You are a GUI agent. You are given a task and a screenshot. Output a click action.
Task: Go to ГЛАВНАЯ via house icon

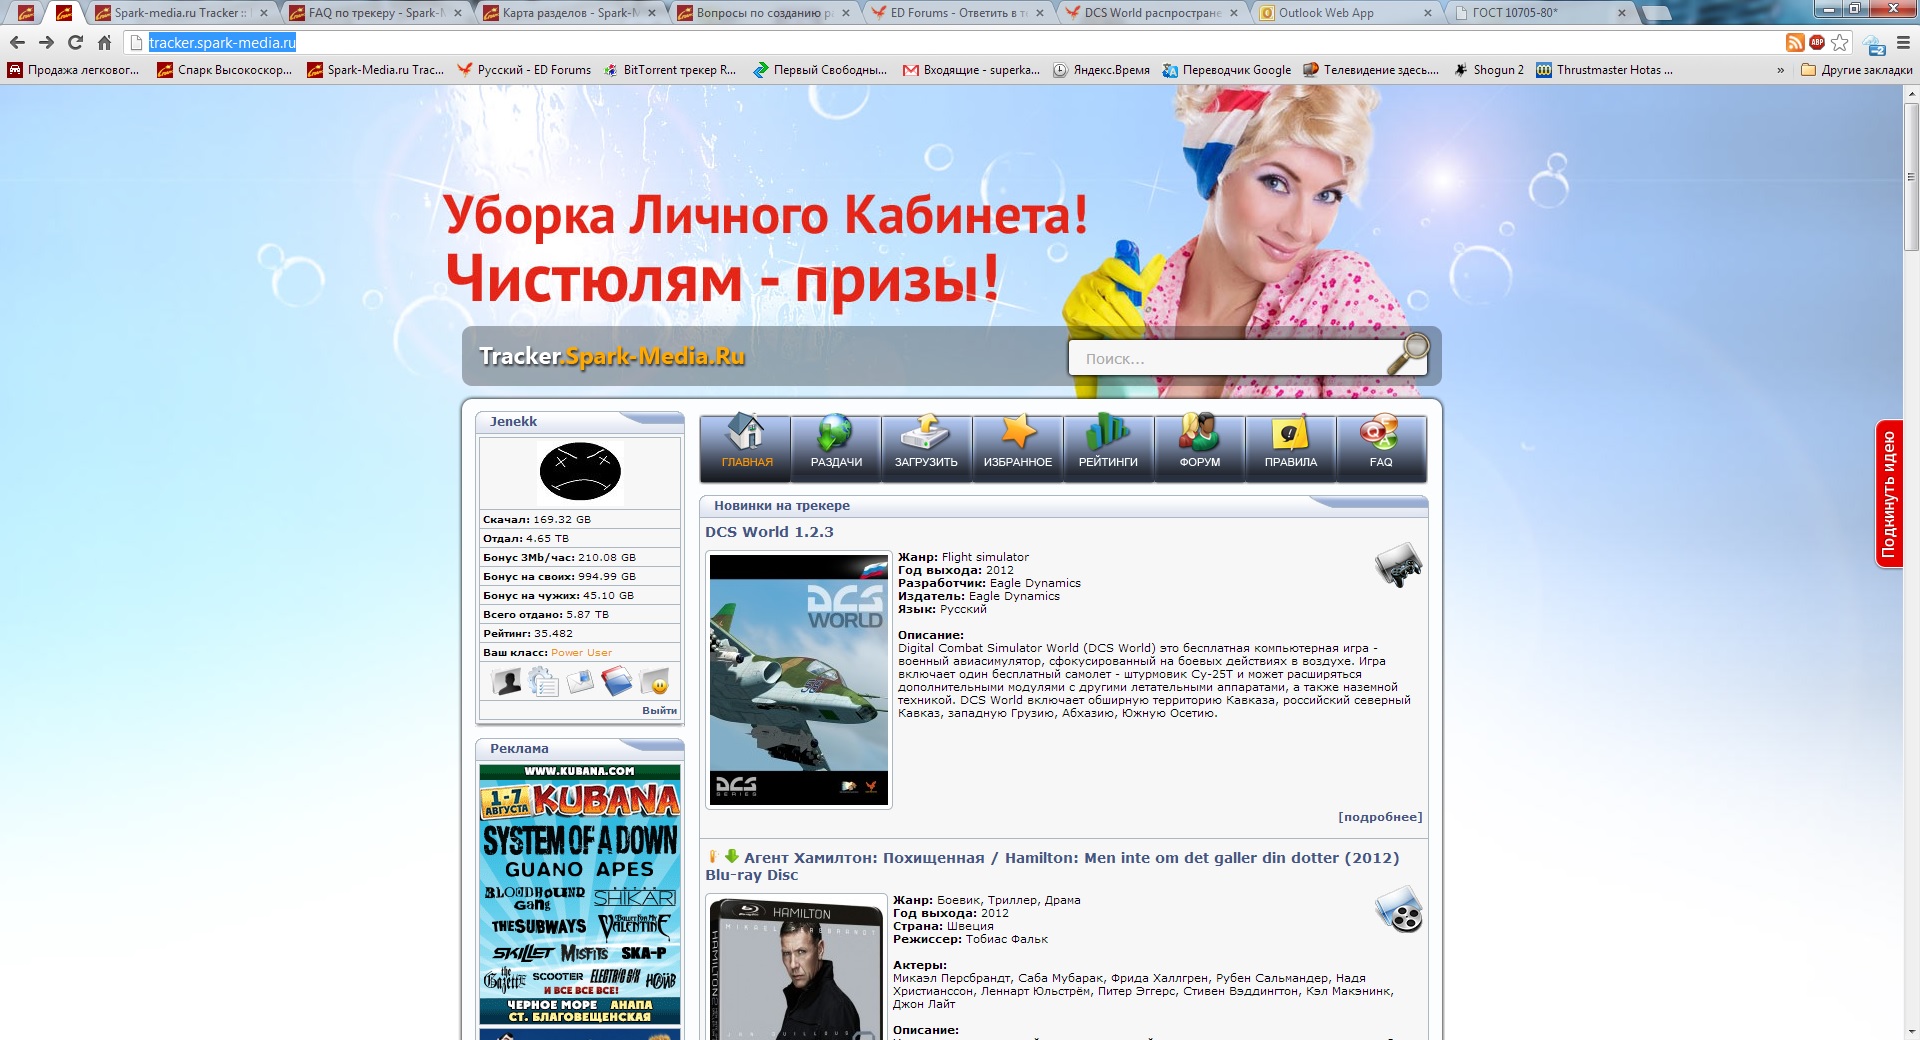click(745, 433)
